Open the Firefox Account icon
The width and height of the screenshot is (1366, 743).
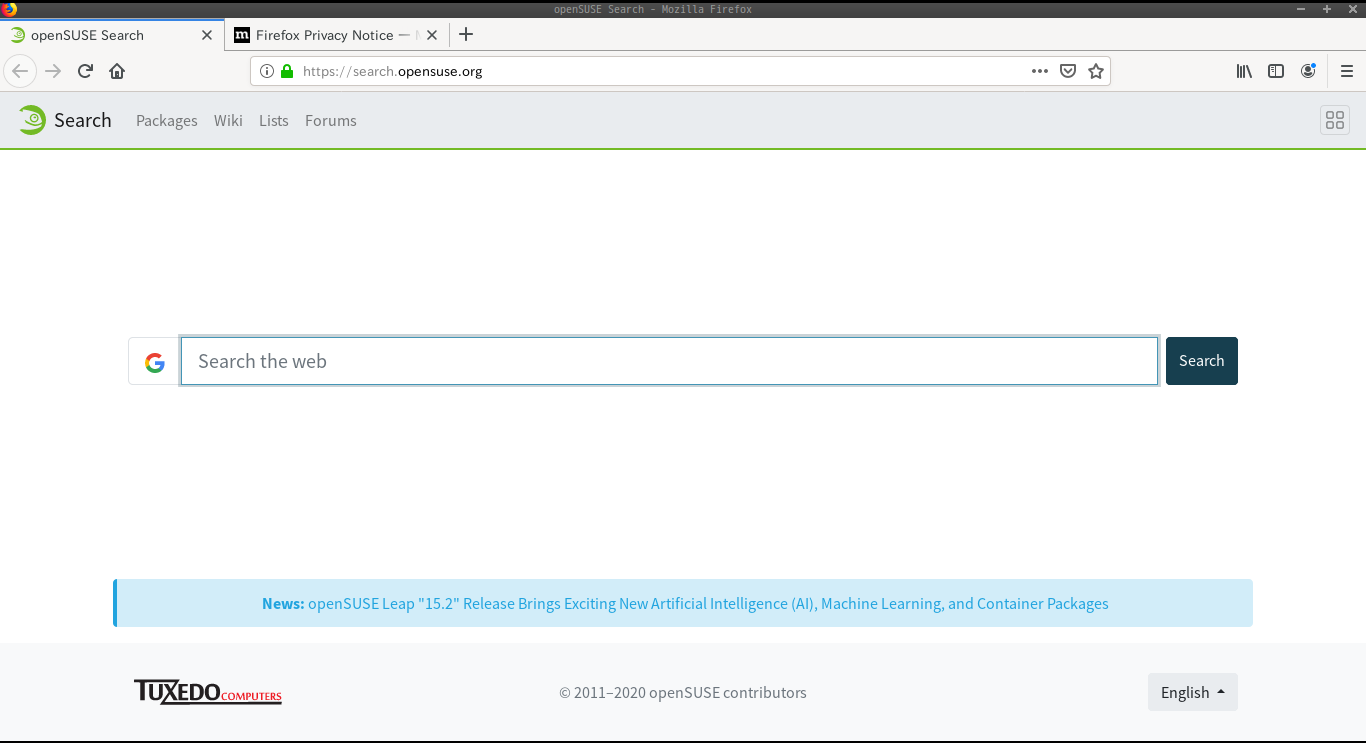pyautogui.click(x=1308, y=71)
